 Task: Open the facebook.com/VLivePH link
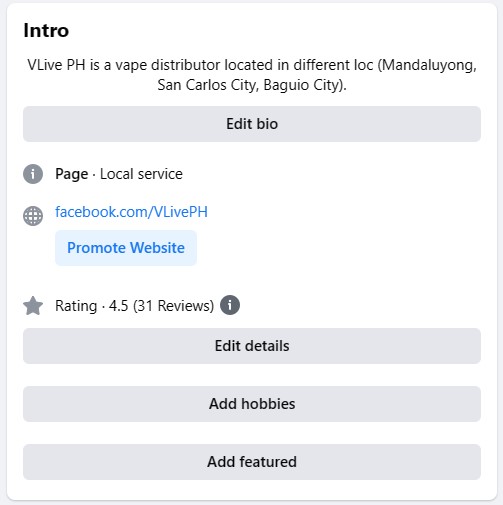tap(131, 212)
